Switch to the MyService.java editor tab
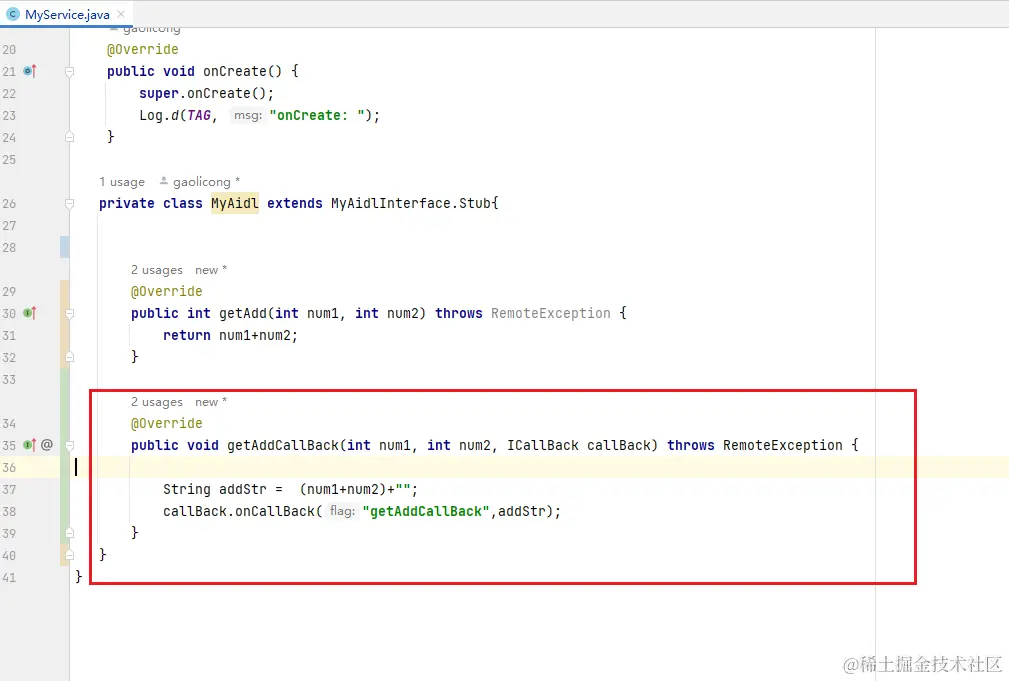Image resolution: width=1009 pixels, height=681 pixels. pyautogui.click(x=67, y=14)
